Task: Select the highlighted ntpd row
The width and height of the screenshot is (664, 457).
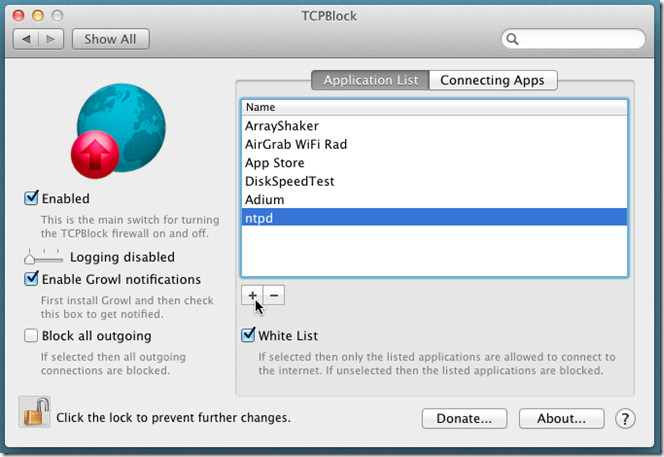Action: 434,218
